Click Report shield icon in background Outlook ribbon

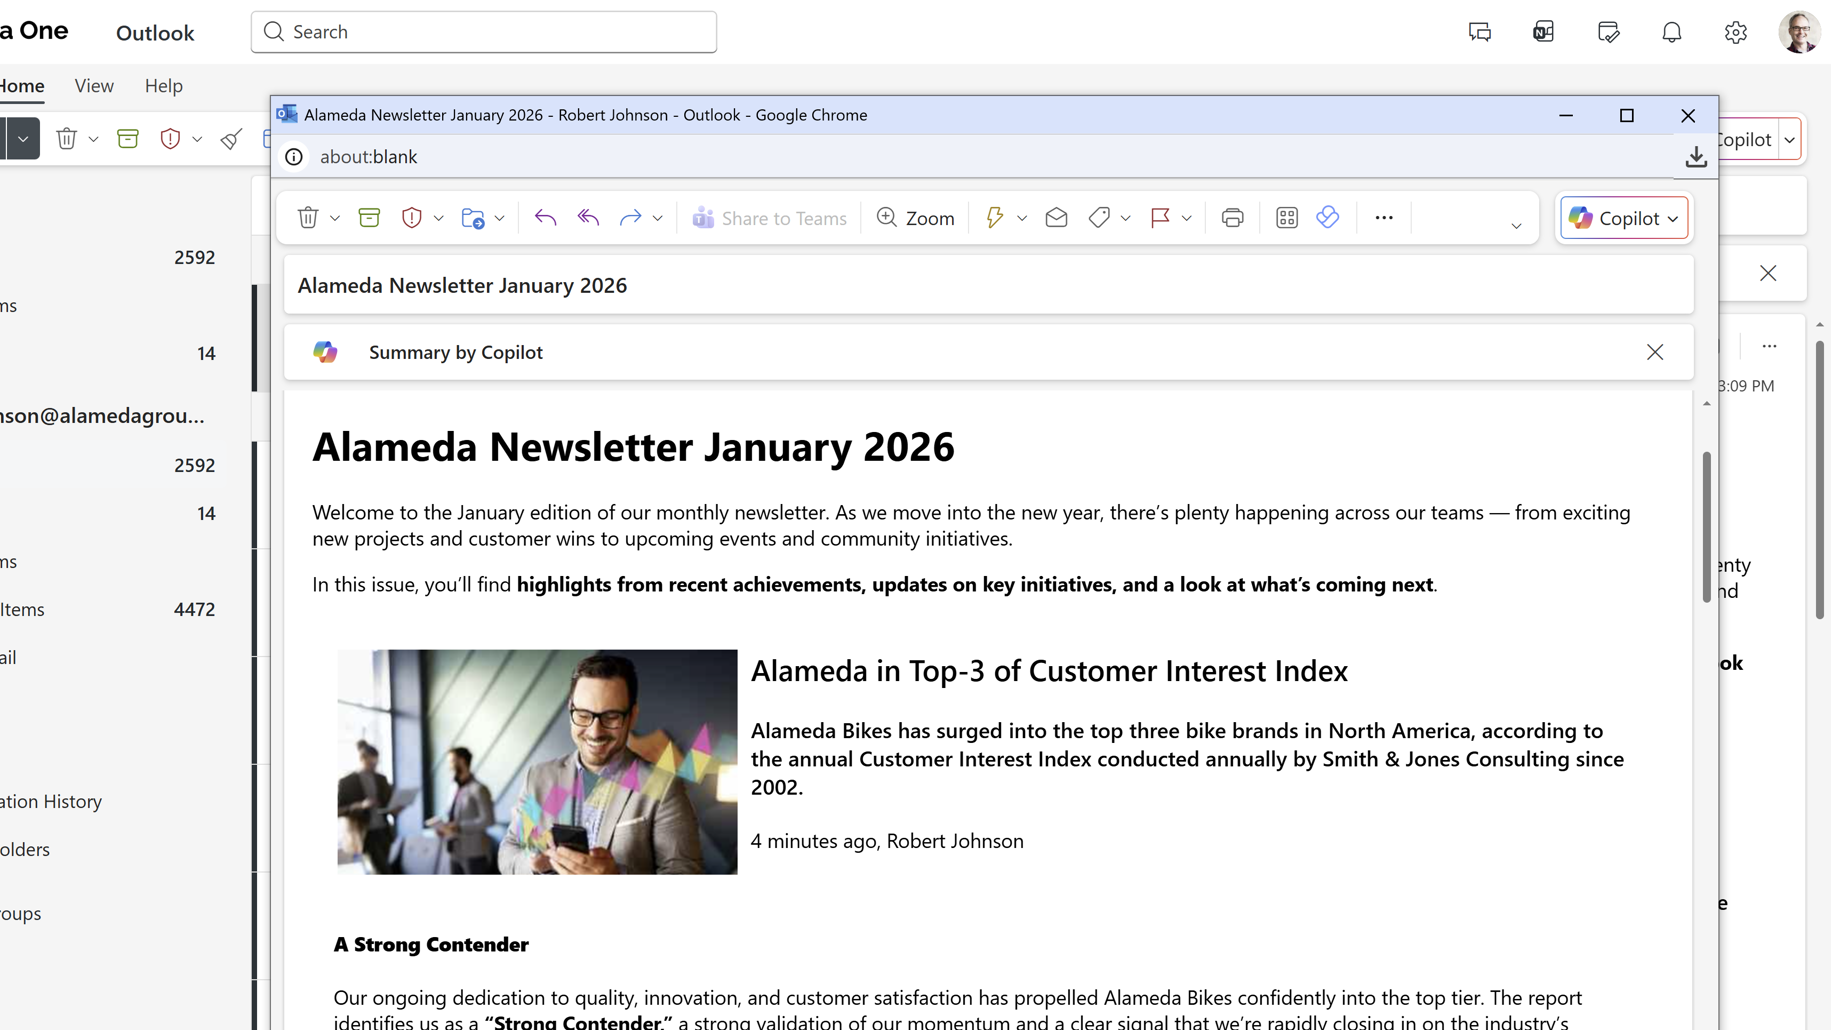point(170,138)
